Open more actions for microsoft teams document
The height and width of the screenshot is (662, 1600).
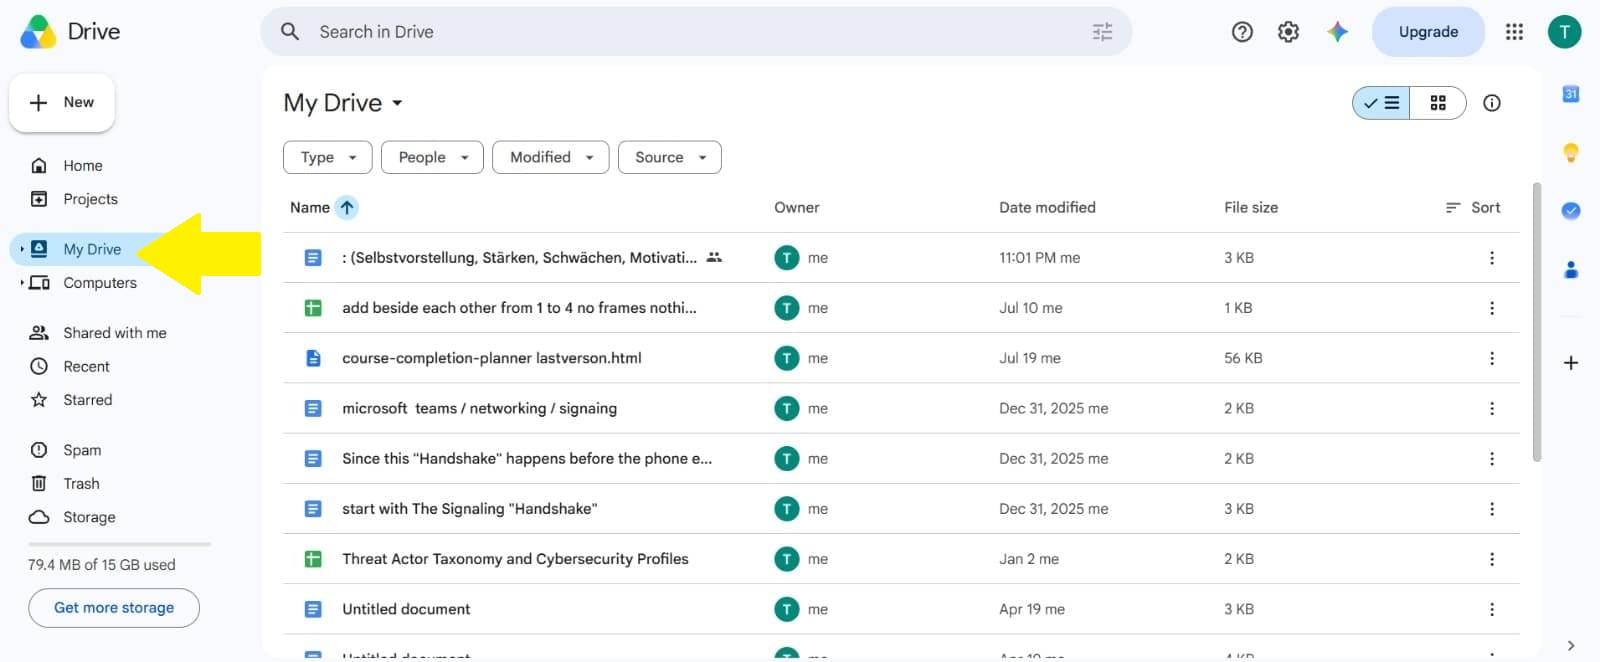click(x=1492, y=408)
